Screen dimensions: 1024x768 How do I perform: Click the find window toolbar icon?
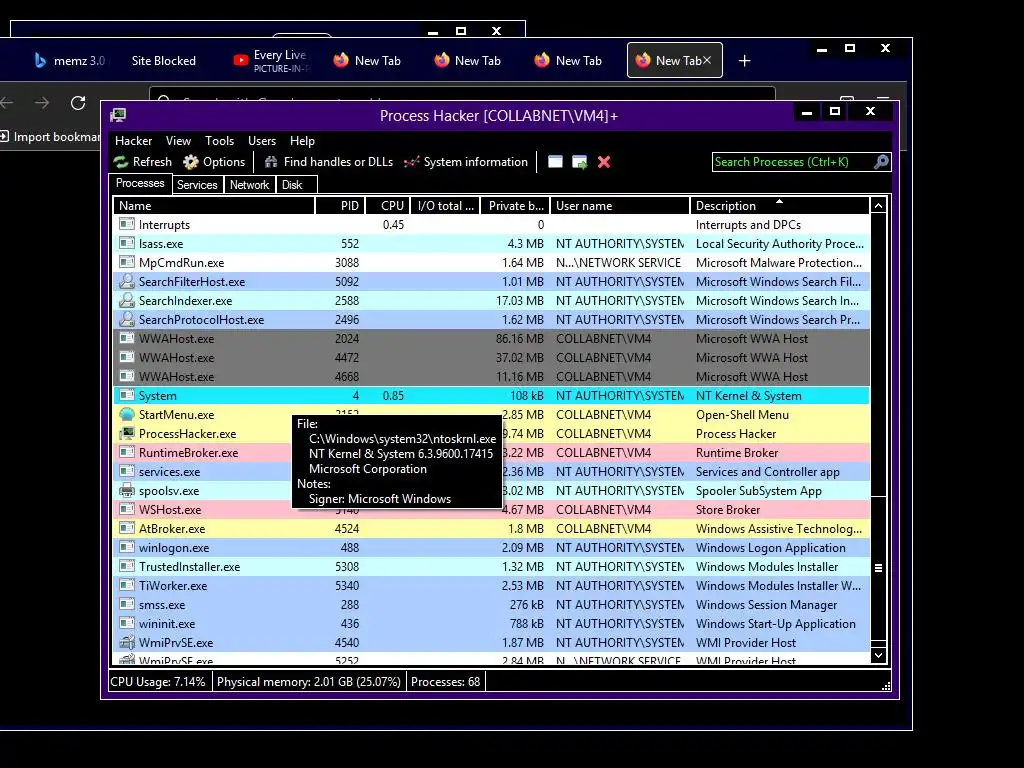point(555,162)
